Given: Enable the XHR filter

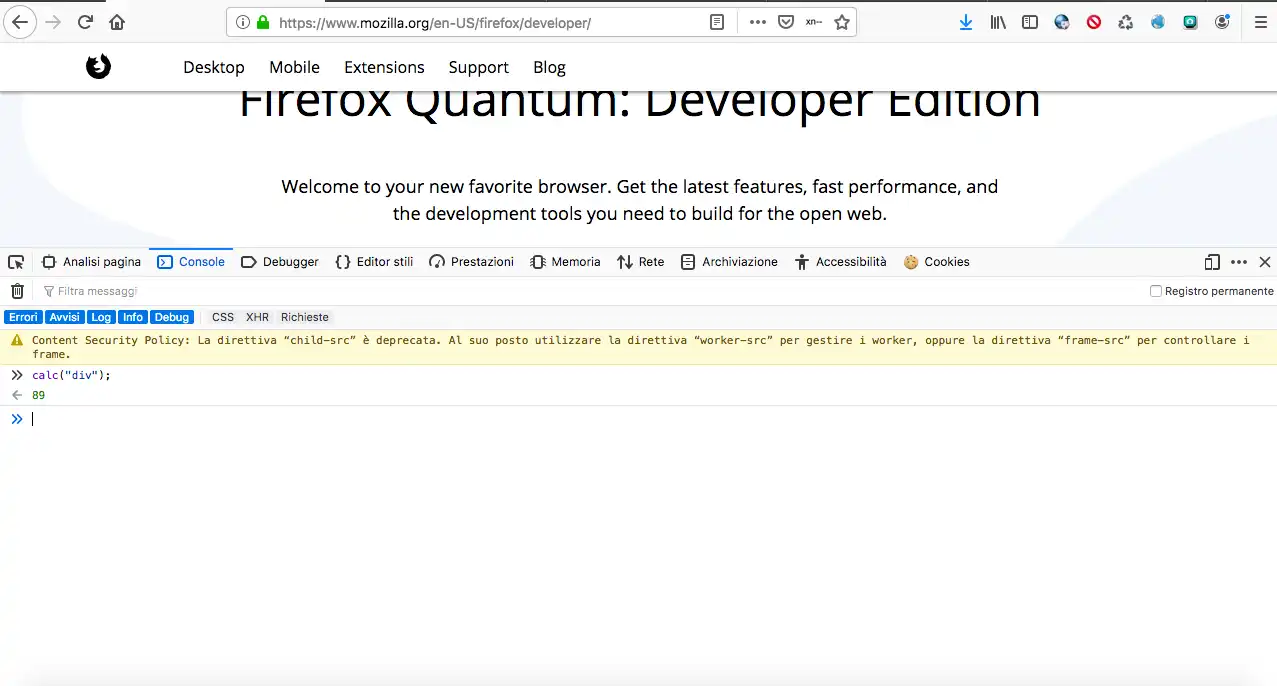Looking at the screenshot, I should [257, 317].
